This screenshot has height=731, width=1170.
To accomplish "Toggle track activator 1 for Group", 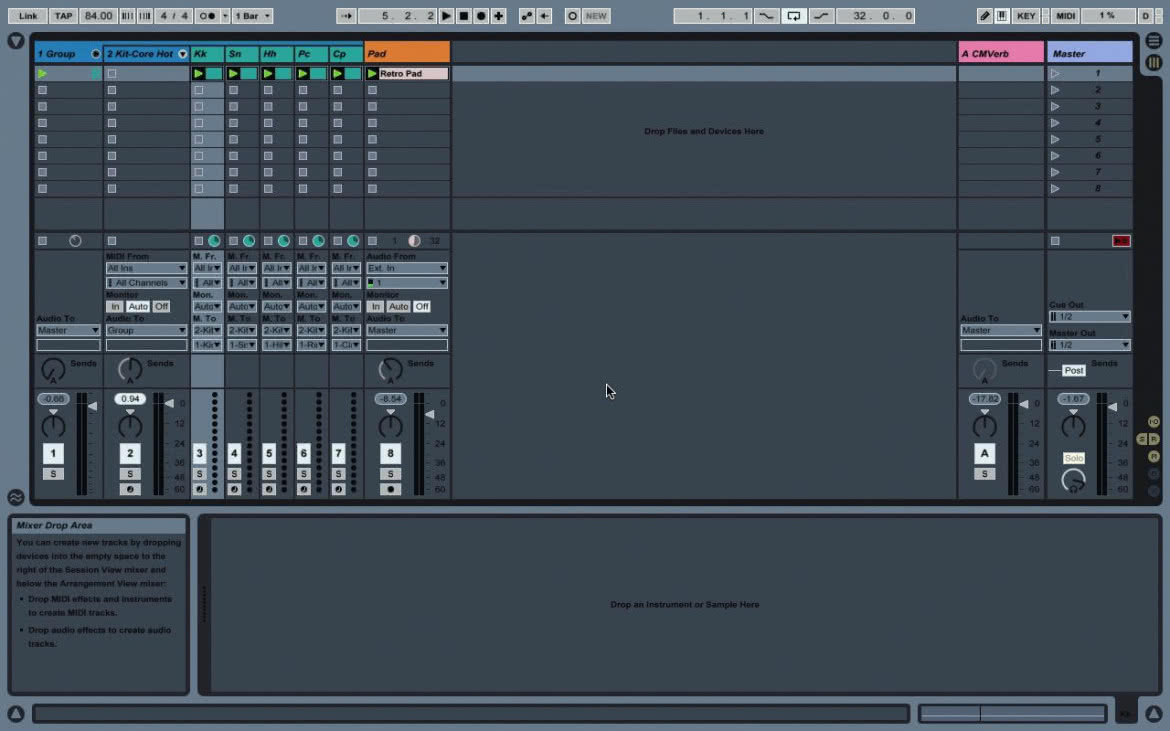I will [x=53, y=454].
